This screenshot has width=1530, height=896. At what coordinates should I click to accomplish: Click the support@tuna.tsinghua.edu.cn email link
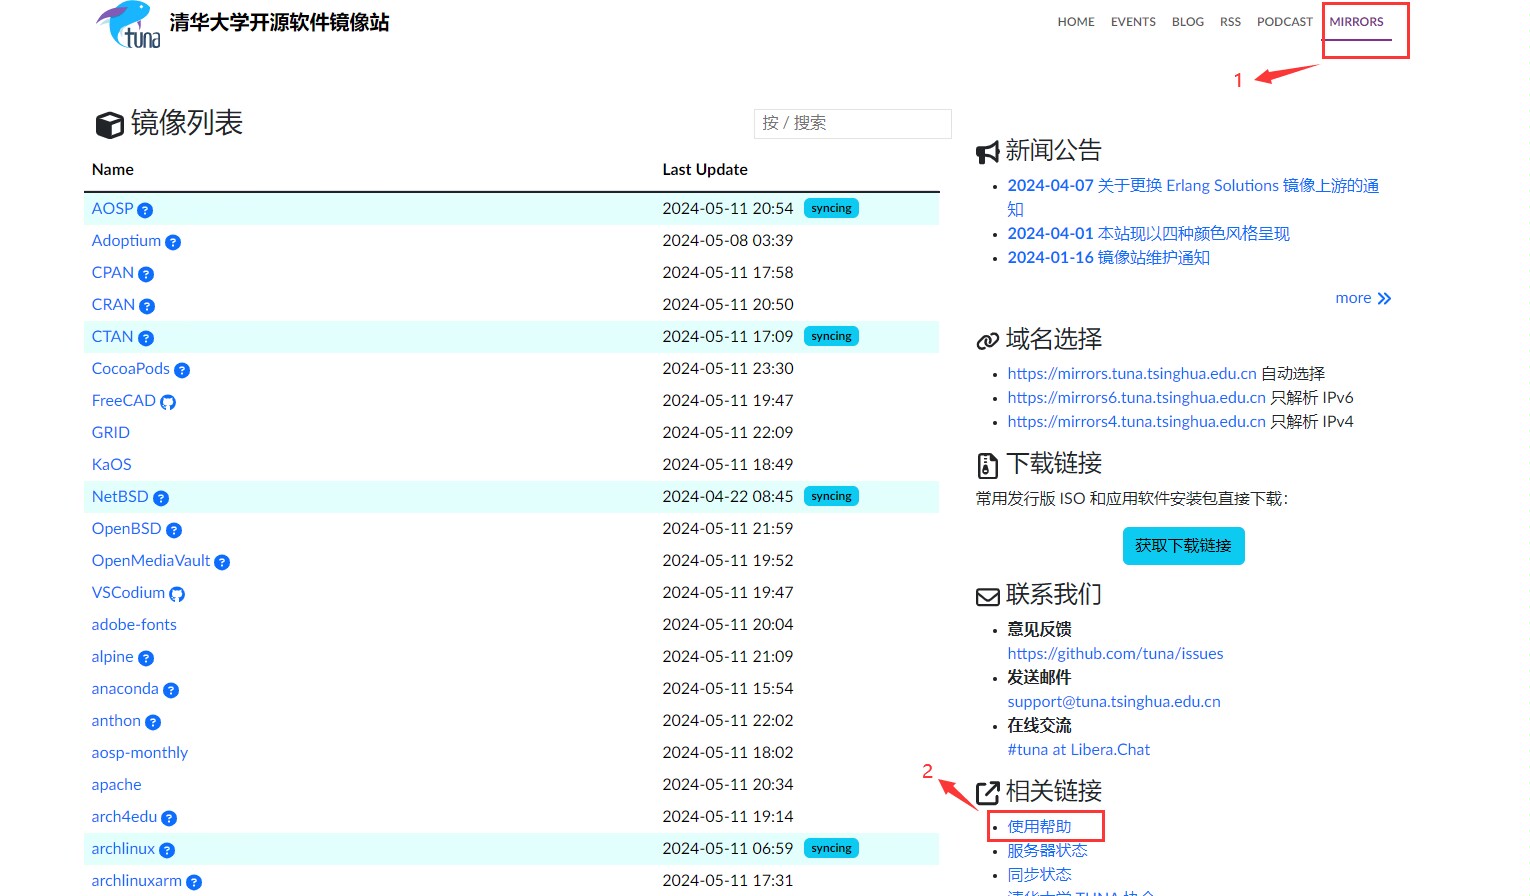point(1114,702)
